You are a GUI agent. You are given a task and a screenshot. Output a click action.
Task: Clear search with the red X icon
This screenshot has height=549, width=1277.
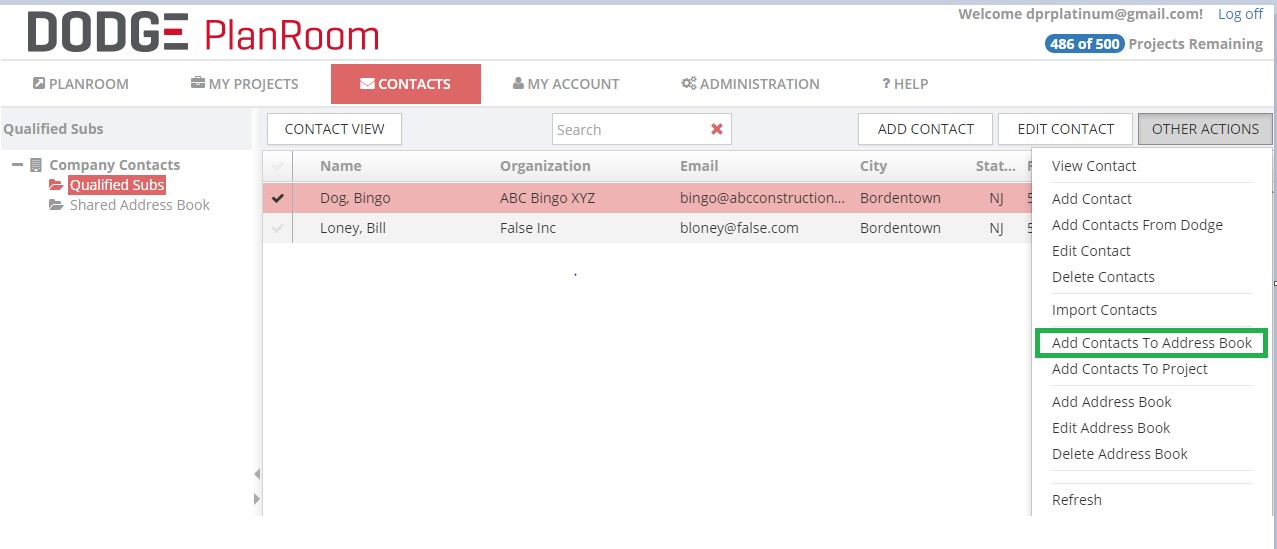click(x=716, y=129)
